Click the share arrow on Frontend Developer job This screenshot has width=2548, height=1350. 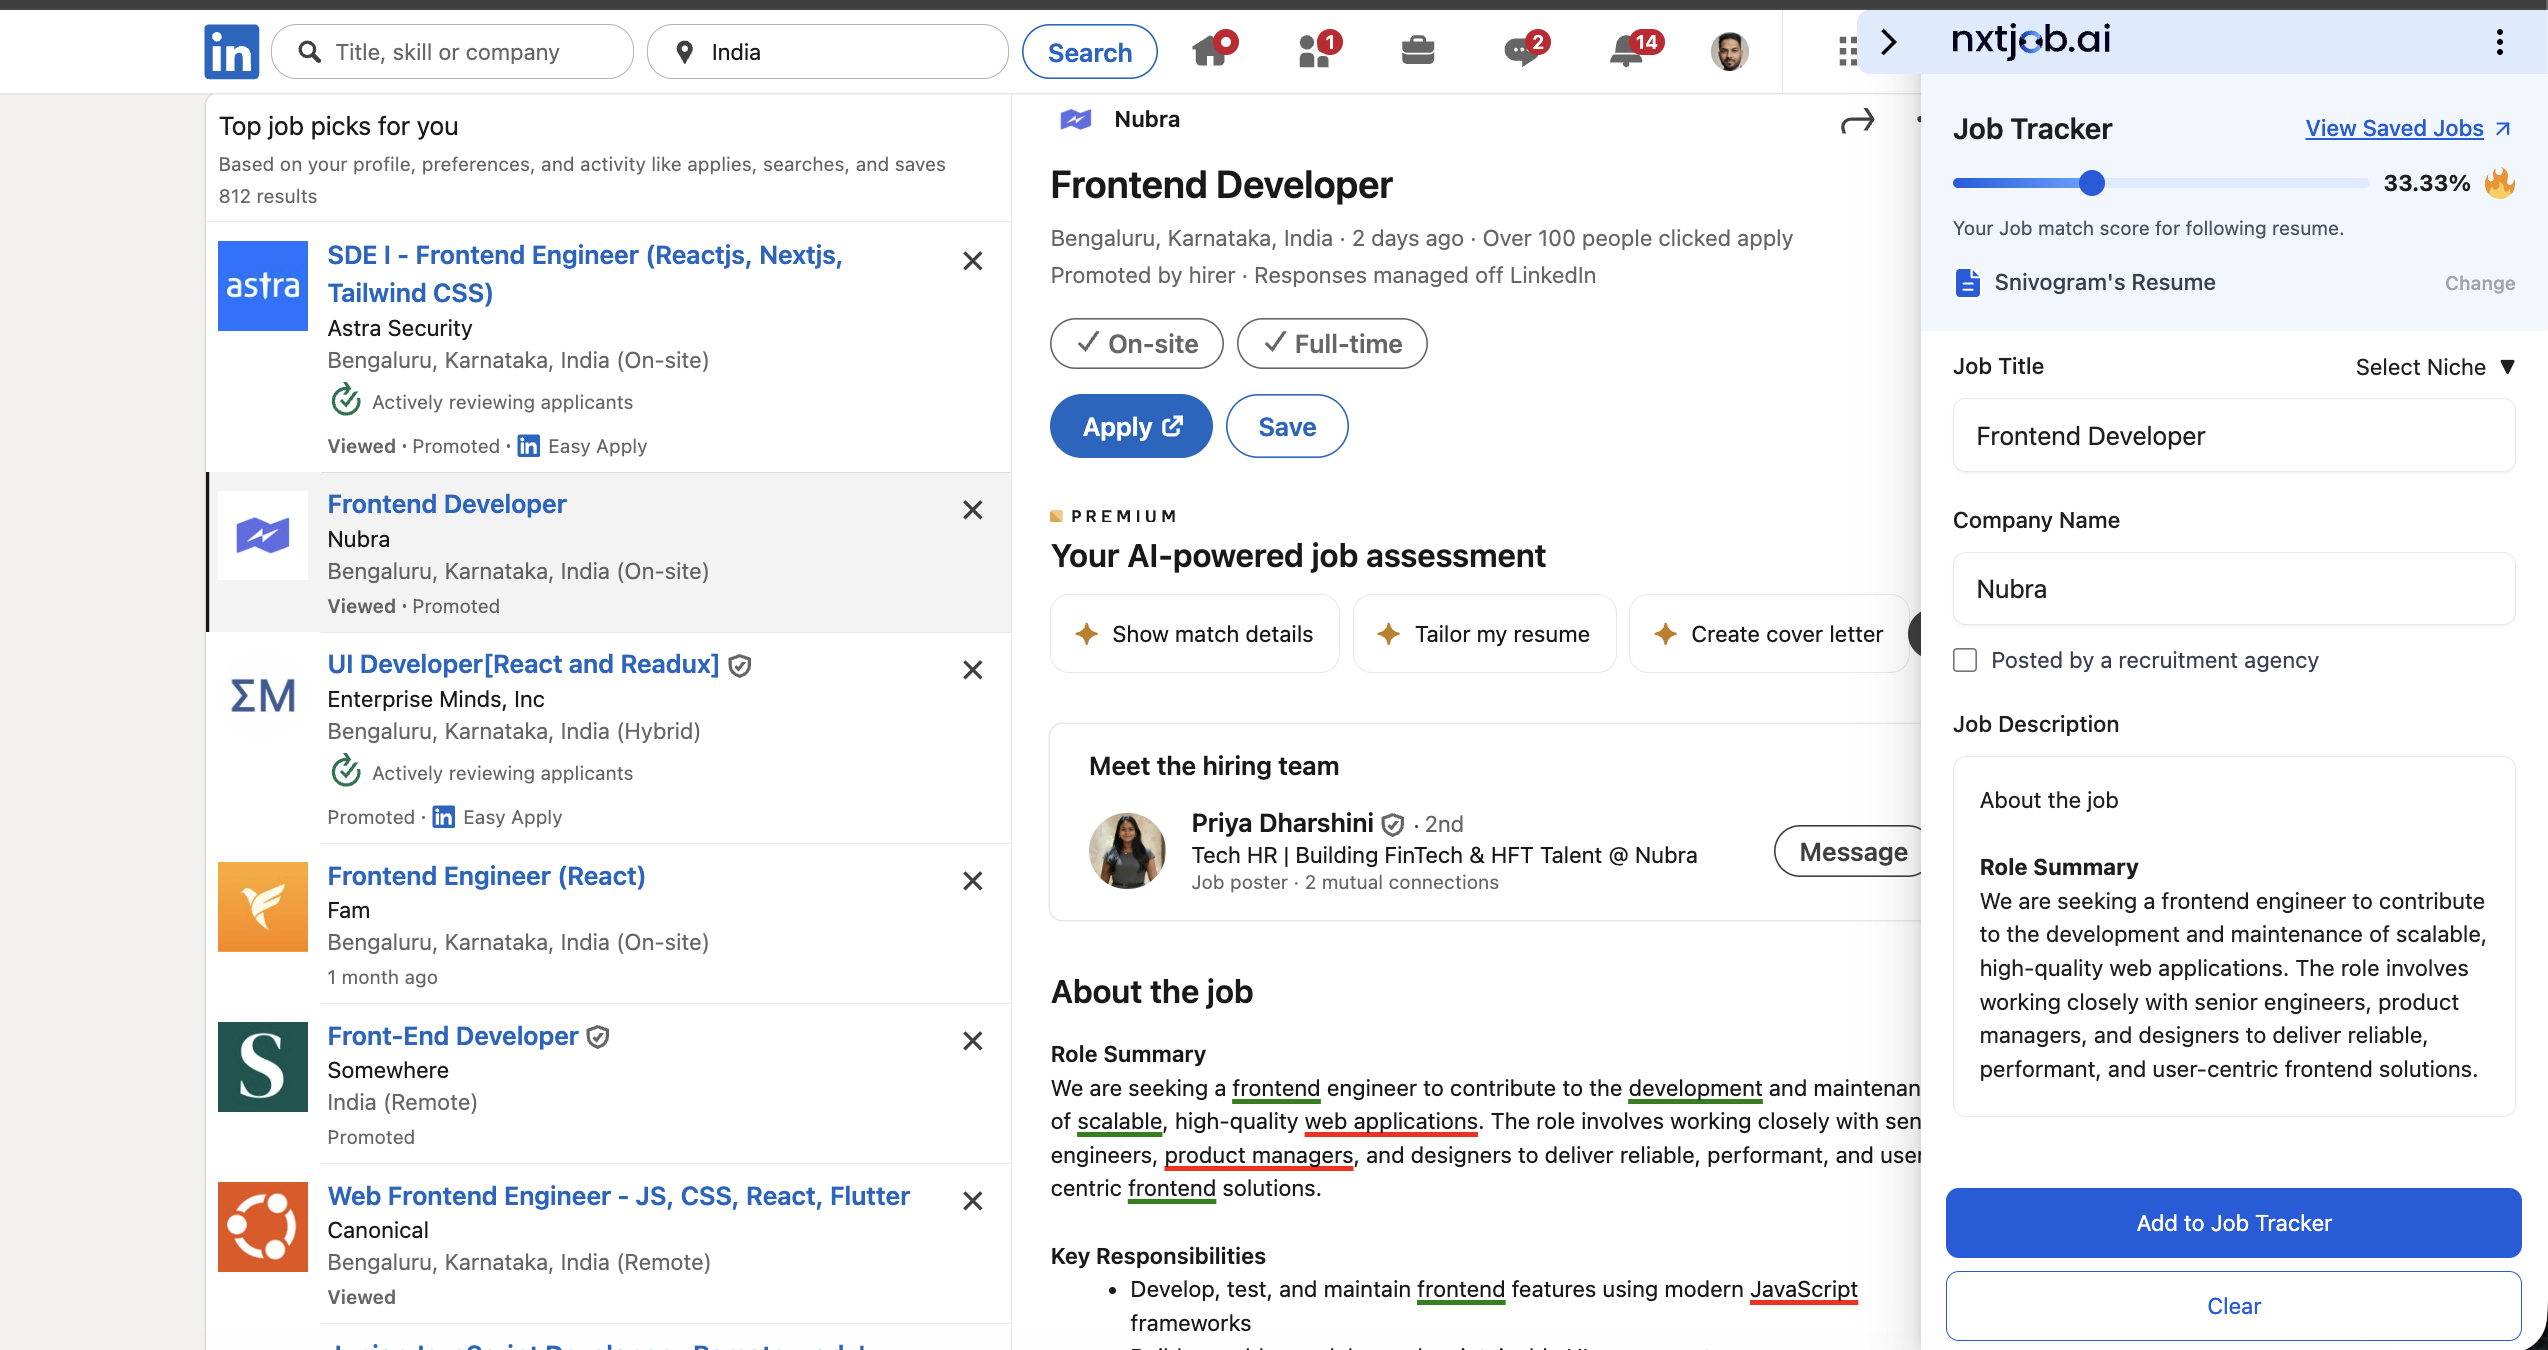tap(1859, 119)
